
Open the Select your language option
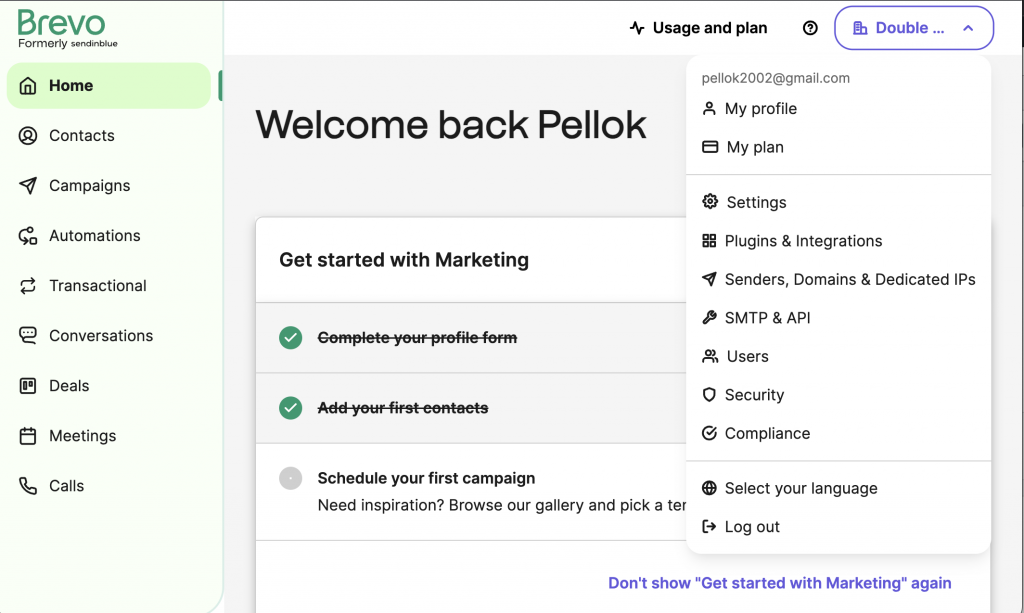point(800,489)
